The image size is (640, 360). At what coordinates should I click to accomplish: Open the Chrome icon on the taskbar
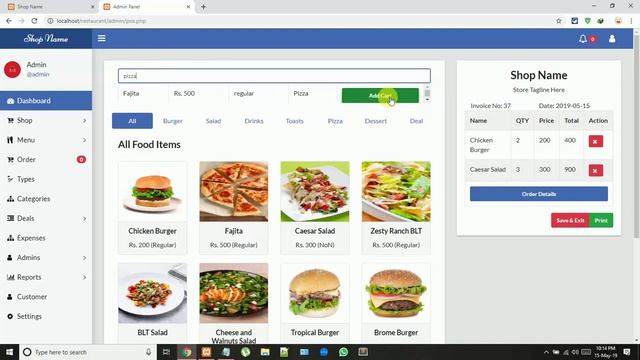(187, 352)
